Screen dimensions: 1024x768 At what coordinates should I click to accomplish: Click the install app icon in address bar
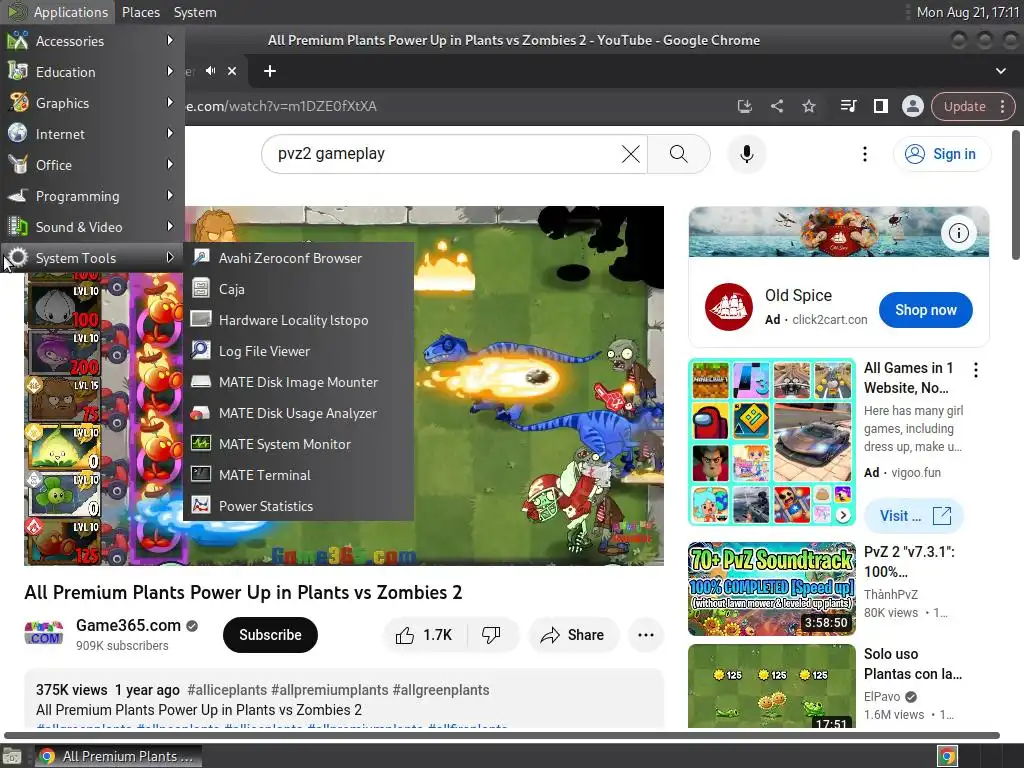744,106
